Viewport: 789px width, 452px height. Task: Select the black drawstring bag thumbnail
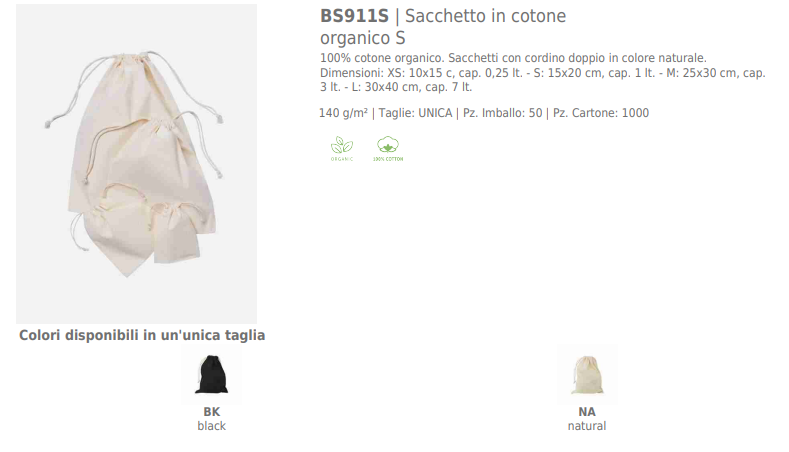tap(211, 374)
